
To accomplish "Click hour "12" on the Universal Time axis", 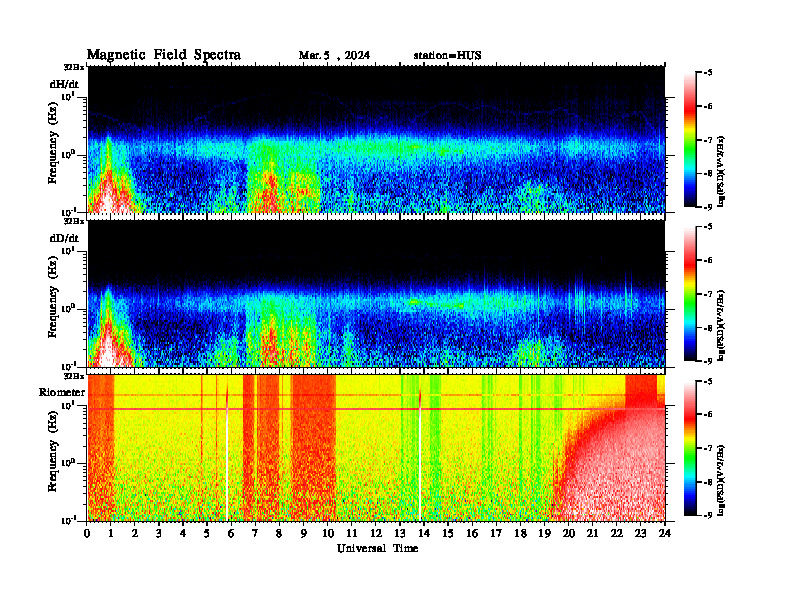I will tap(376, 533).
